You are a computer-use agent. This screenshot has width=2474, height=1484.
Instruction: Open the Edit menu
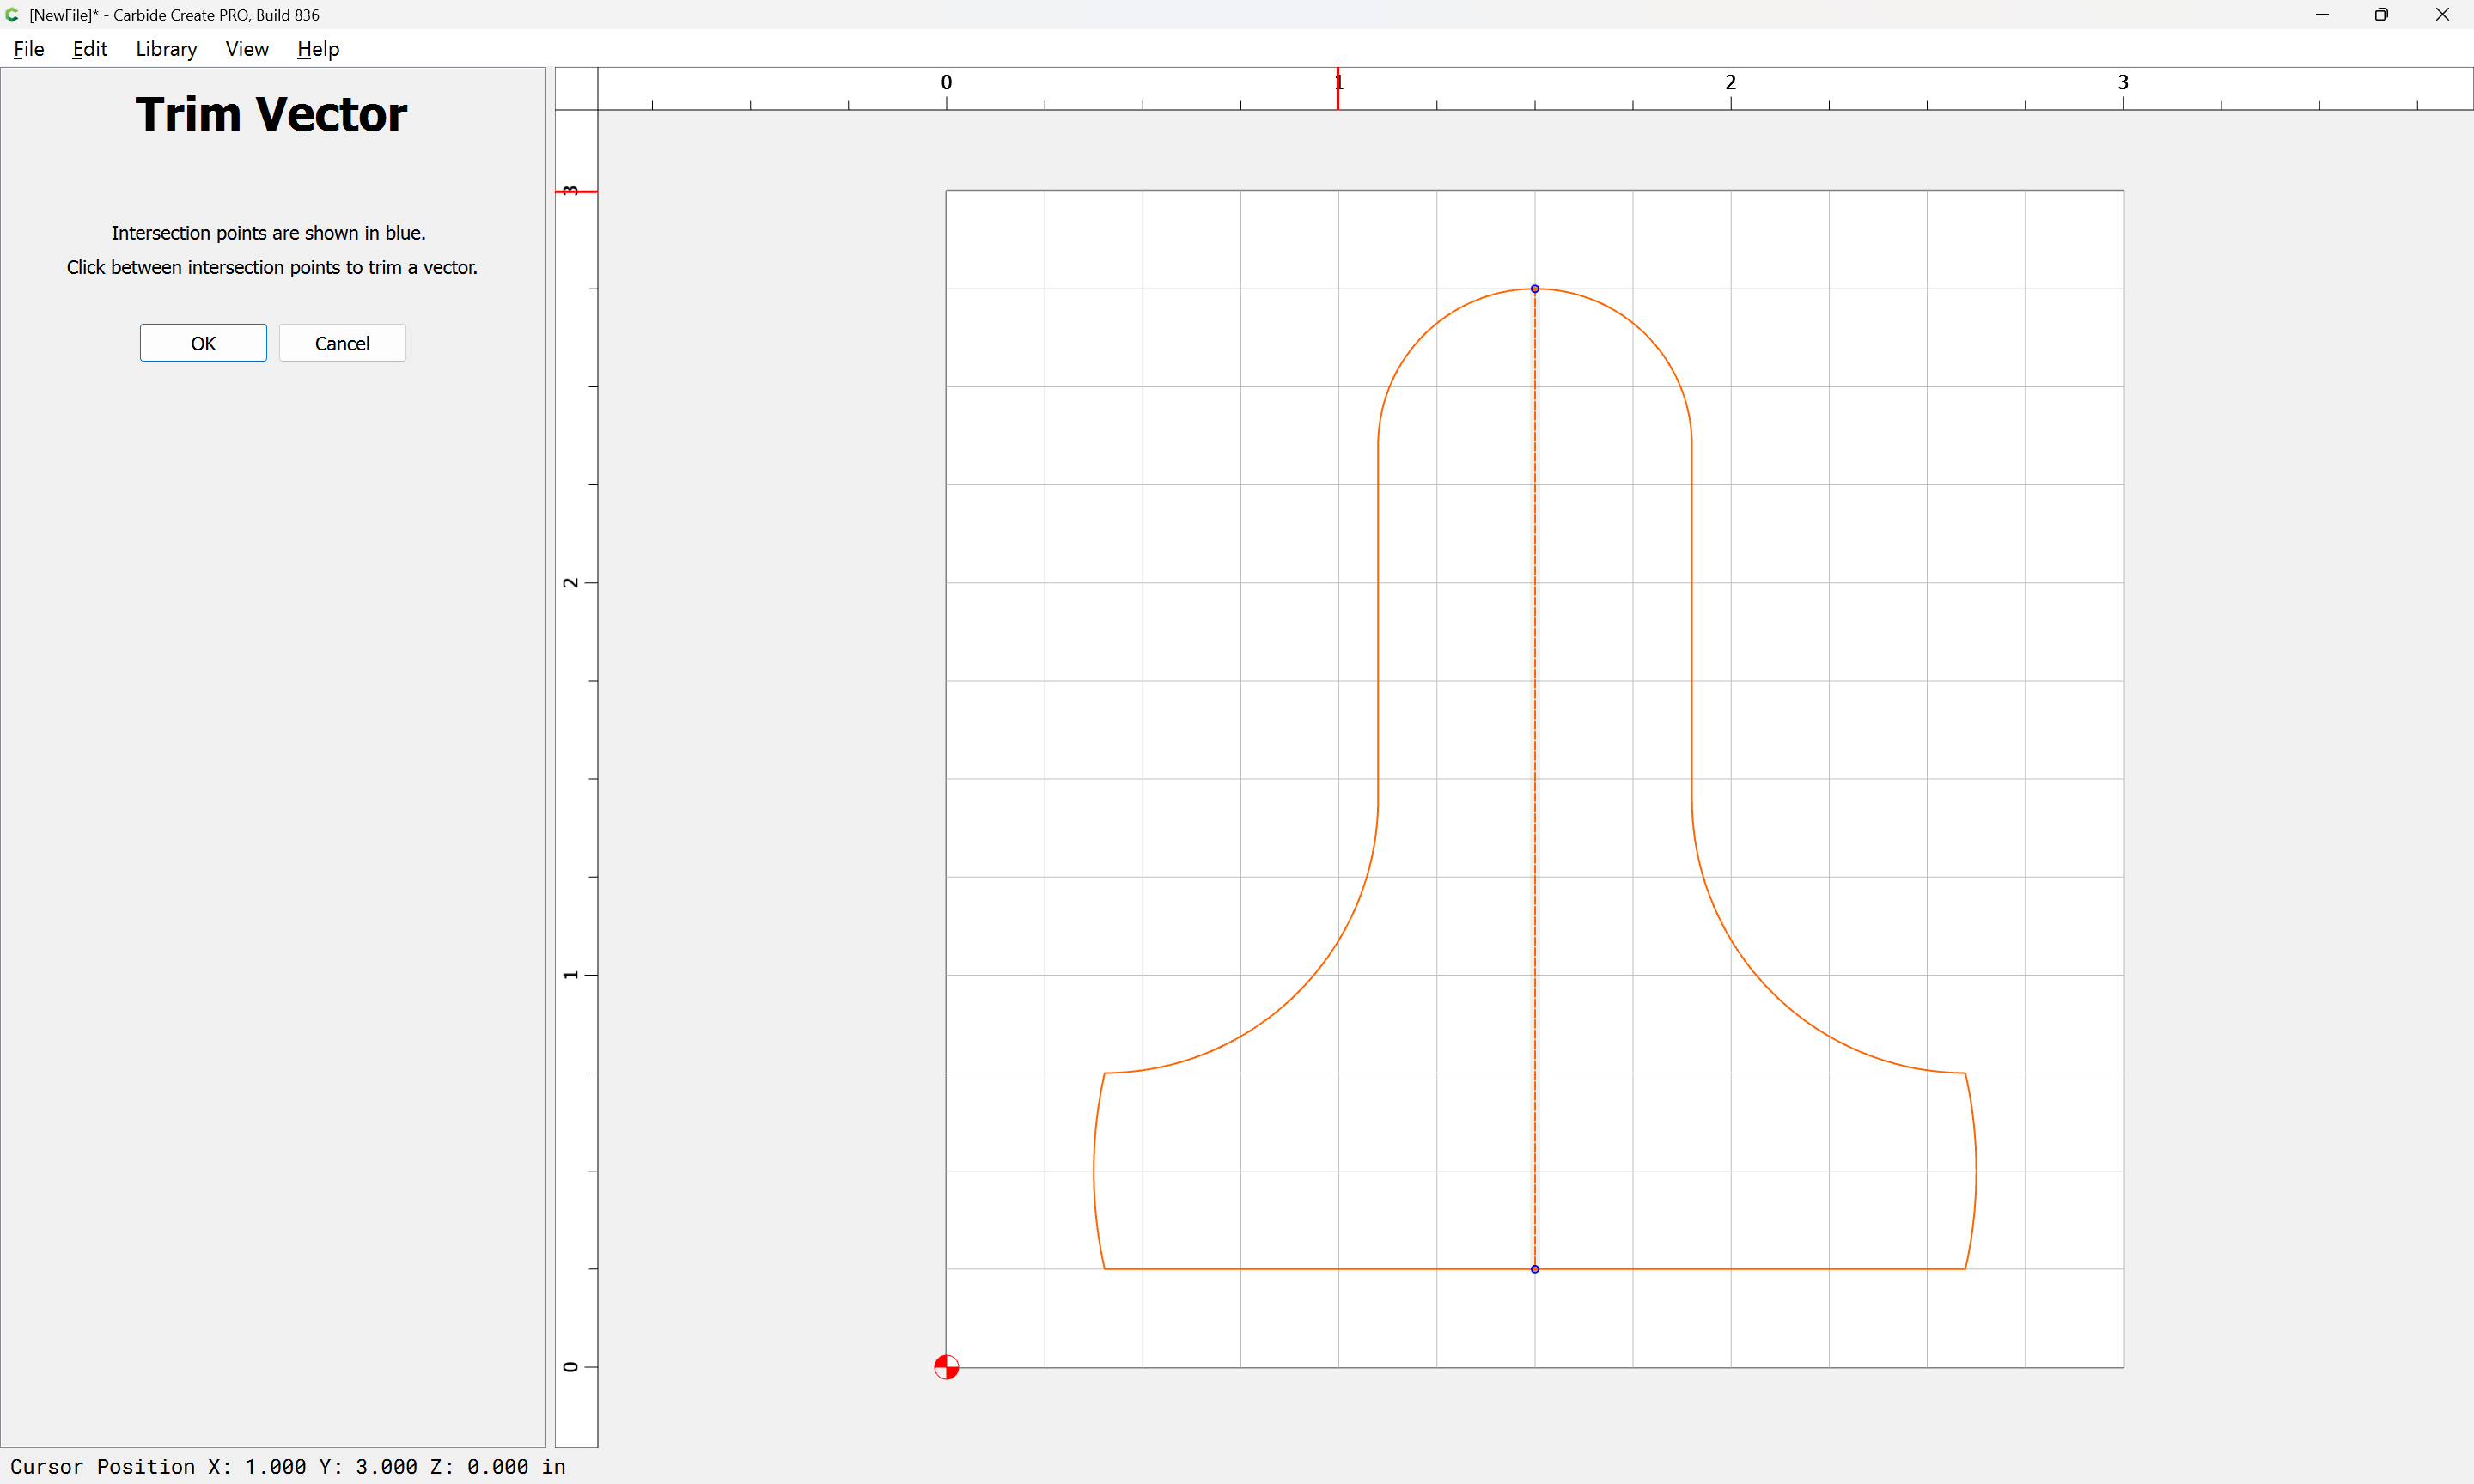click(x=90, y=49)
